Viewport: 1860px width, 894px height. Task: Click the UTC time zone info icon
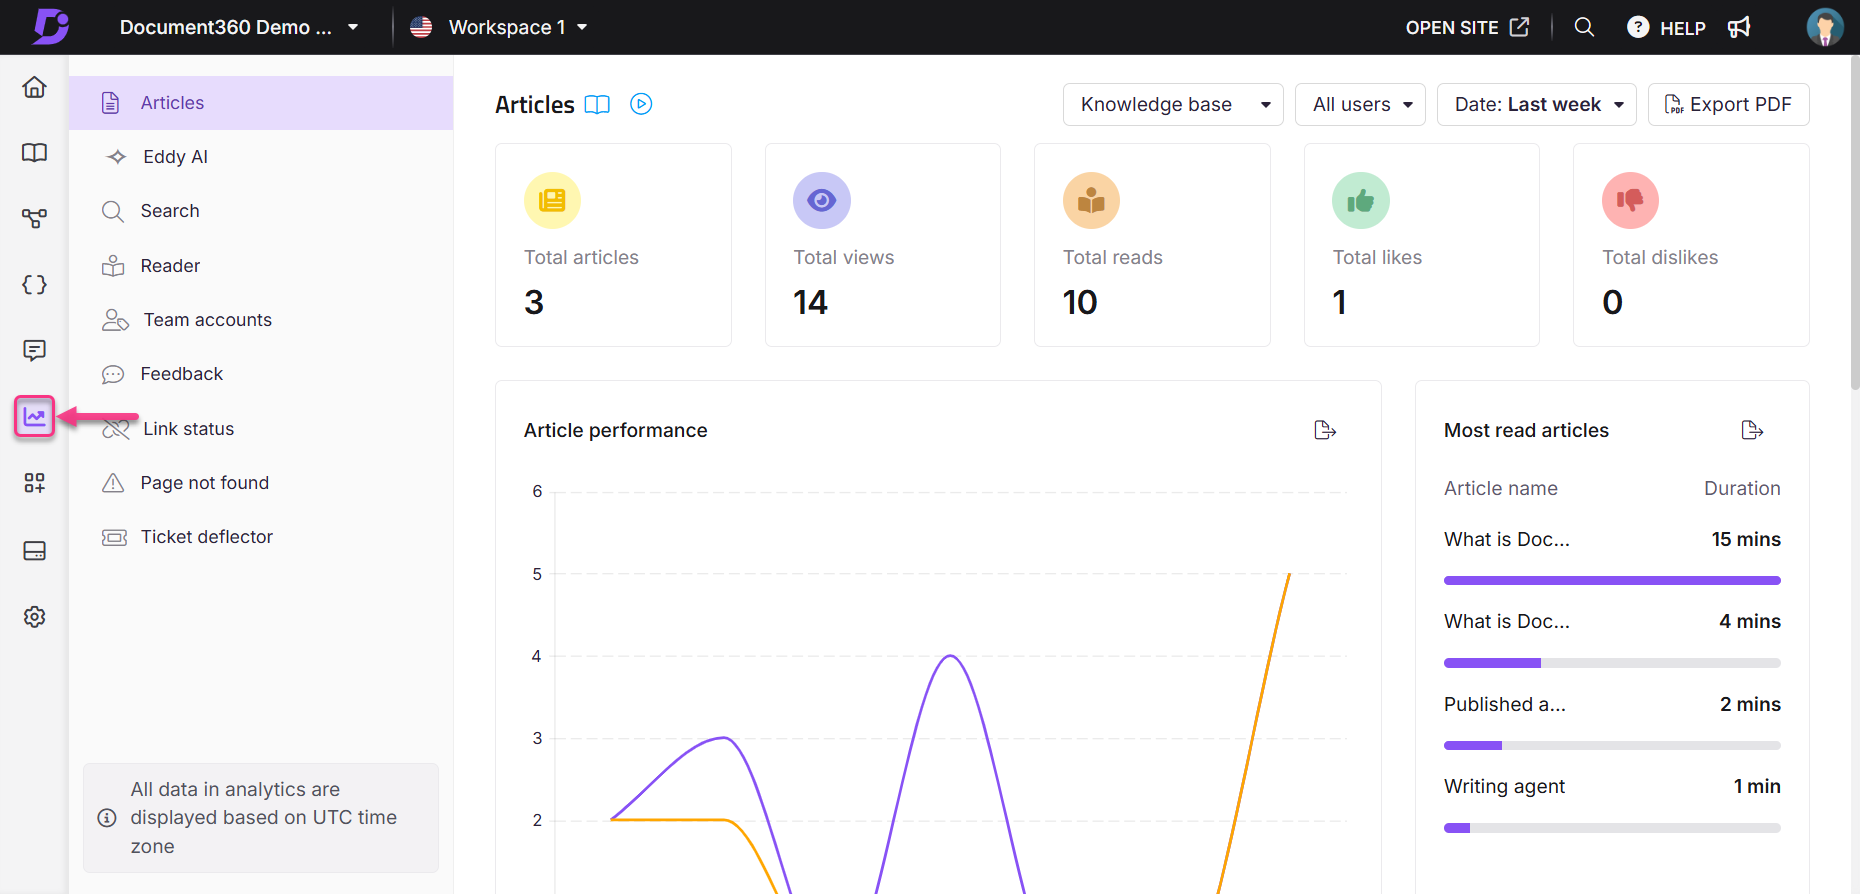pos(107,818)
